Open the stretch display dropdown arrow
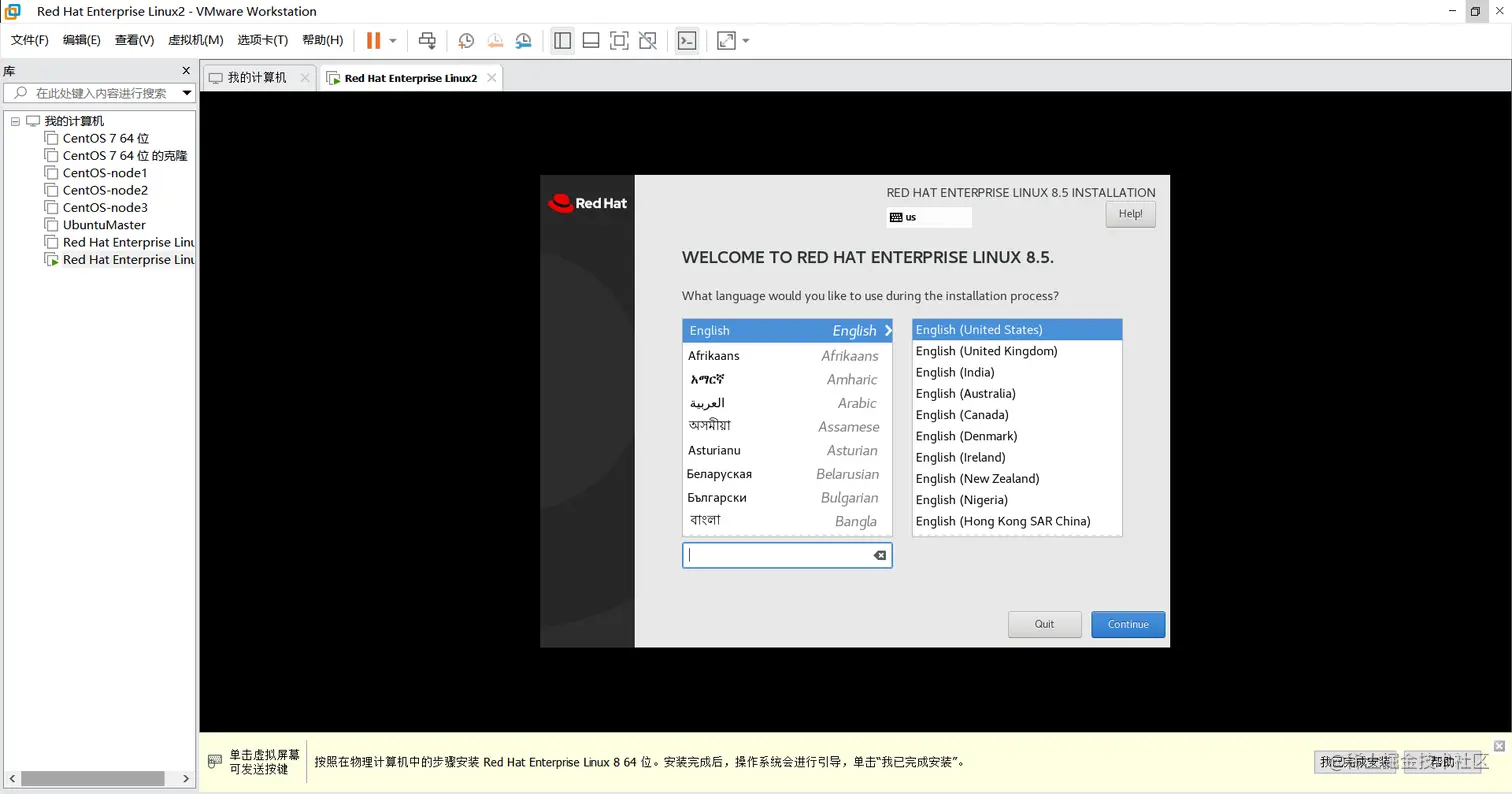This screenshot has height=794, width=1512. coord(746,41)
